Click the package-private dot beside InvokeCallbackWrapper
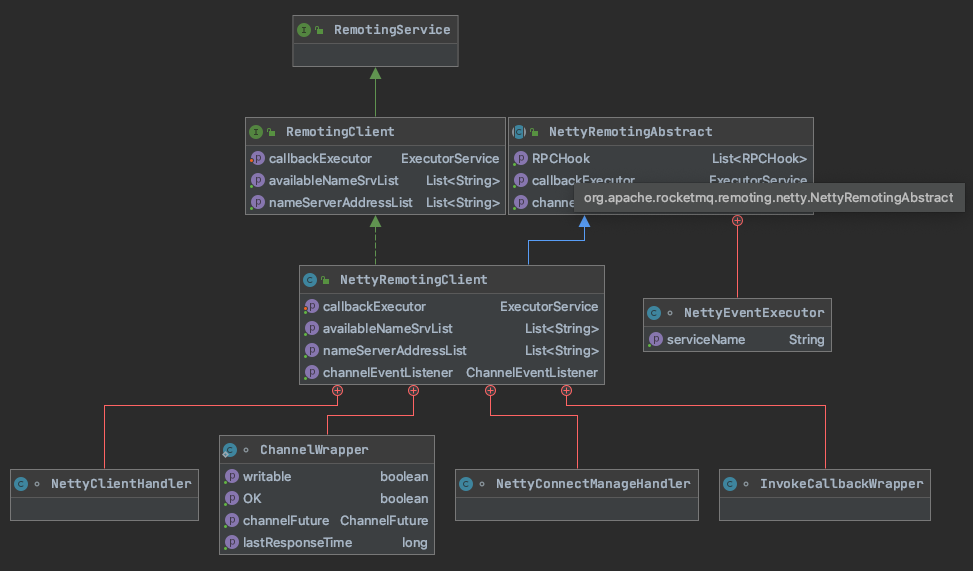Image resolution: width=973 pixels, height=571 pixels. pos(747,485)
